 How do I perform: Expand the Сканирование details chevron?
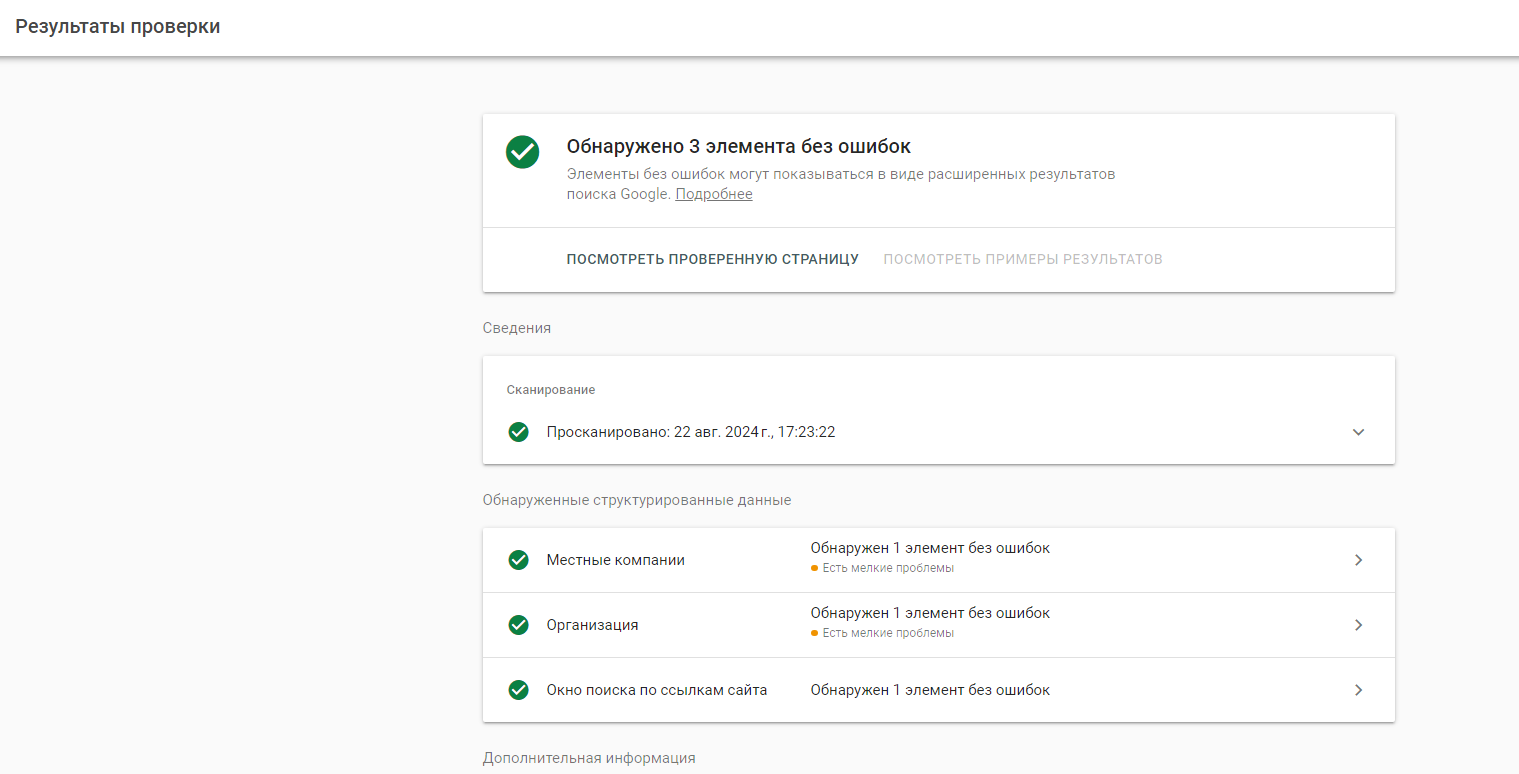(x=1358, y=432)
